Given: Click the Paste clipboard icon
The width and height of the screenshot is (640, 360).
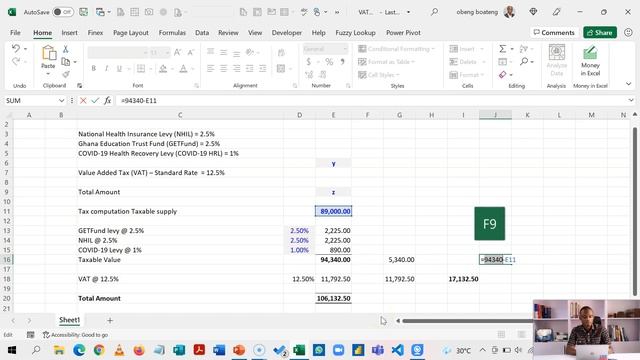Looking at the screenshot, I should click(48, 53).
